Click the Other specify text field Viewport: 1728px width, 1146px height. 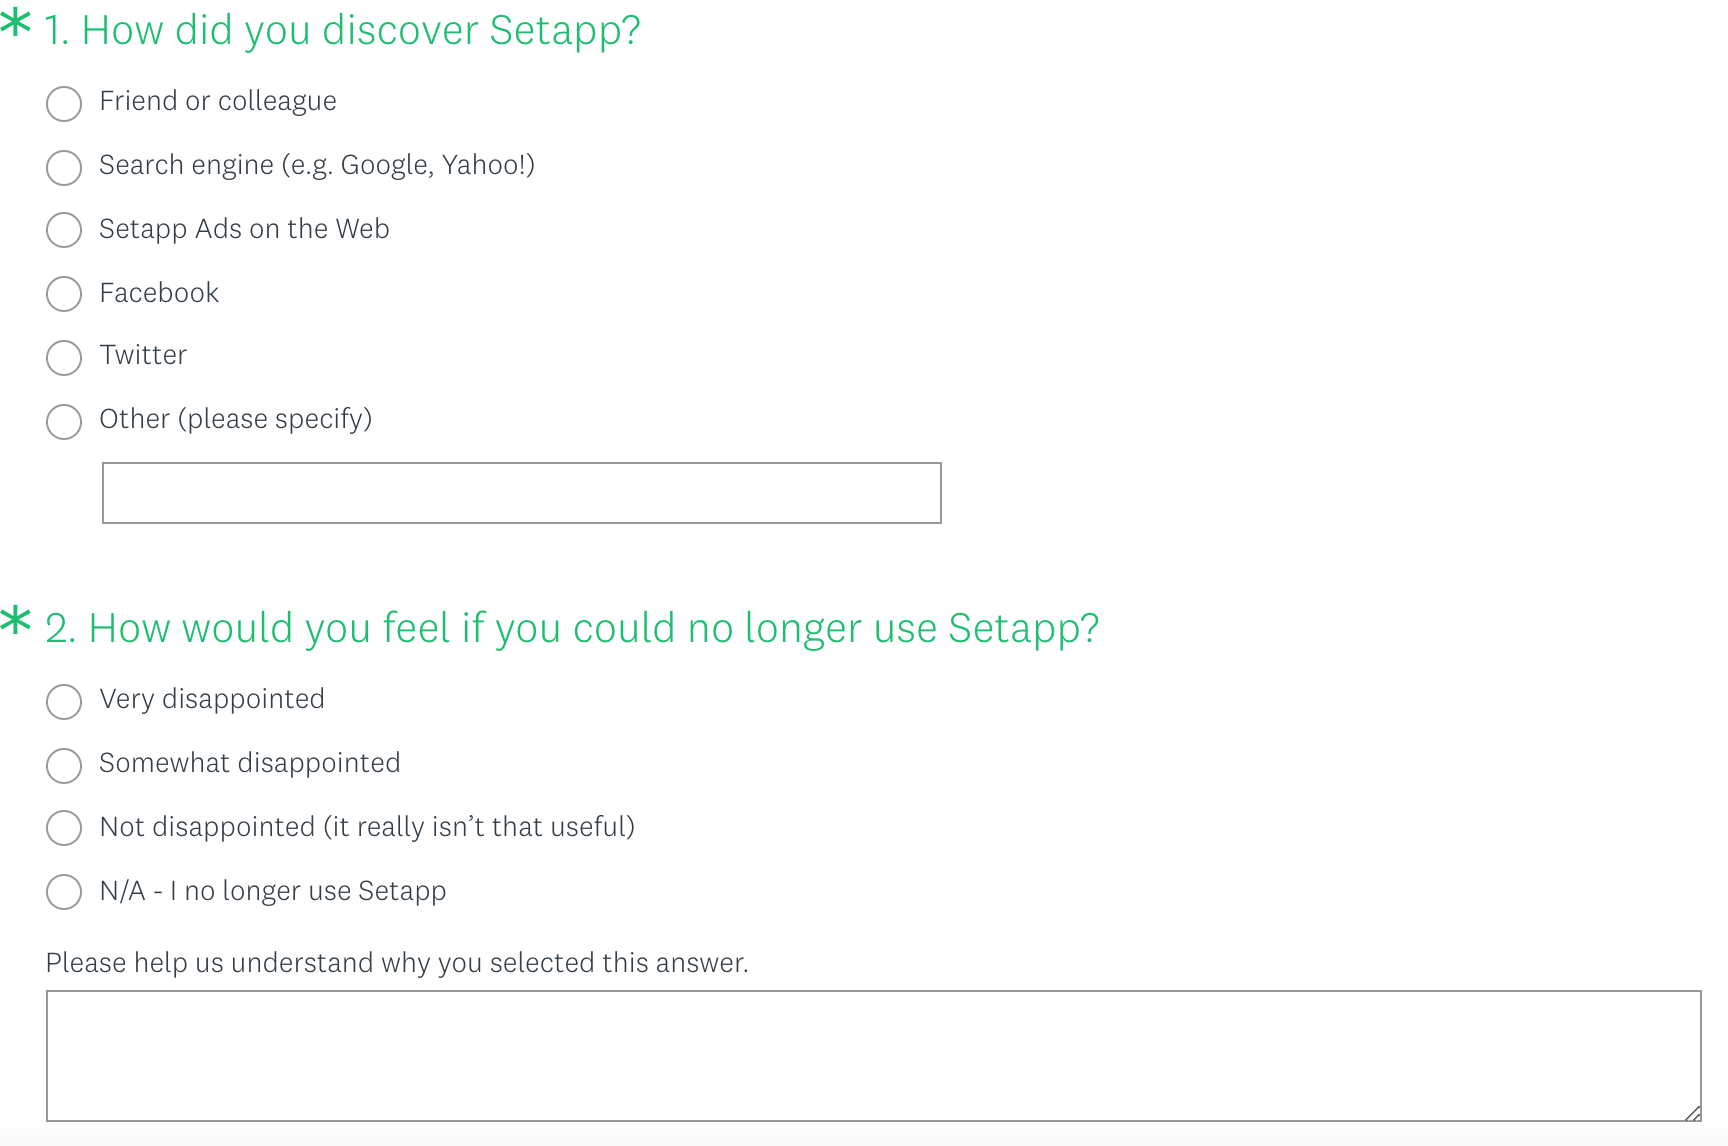coord(521,493)
